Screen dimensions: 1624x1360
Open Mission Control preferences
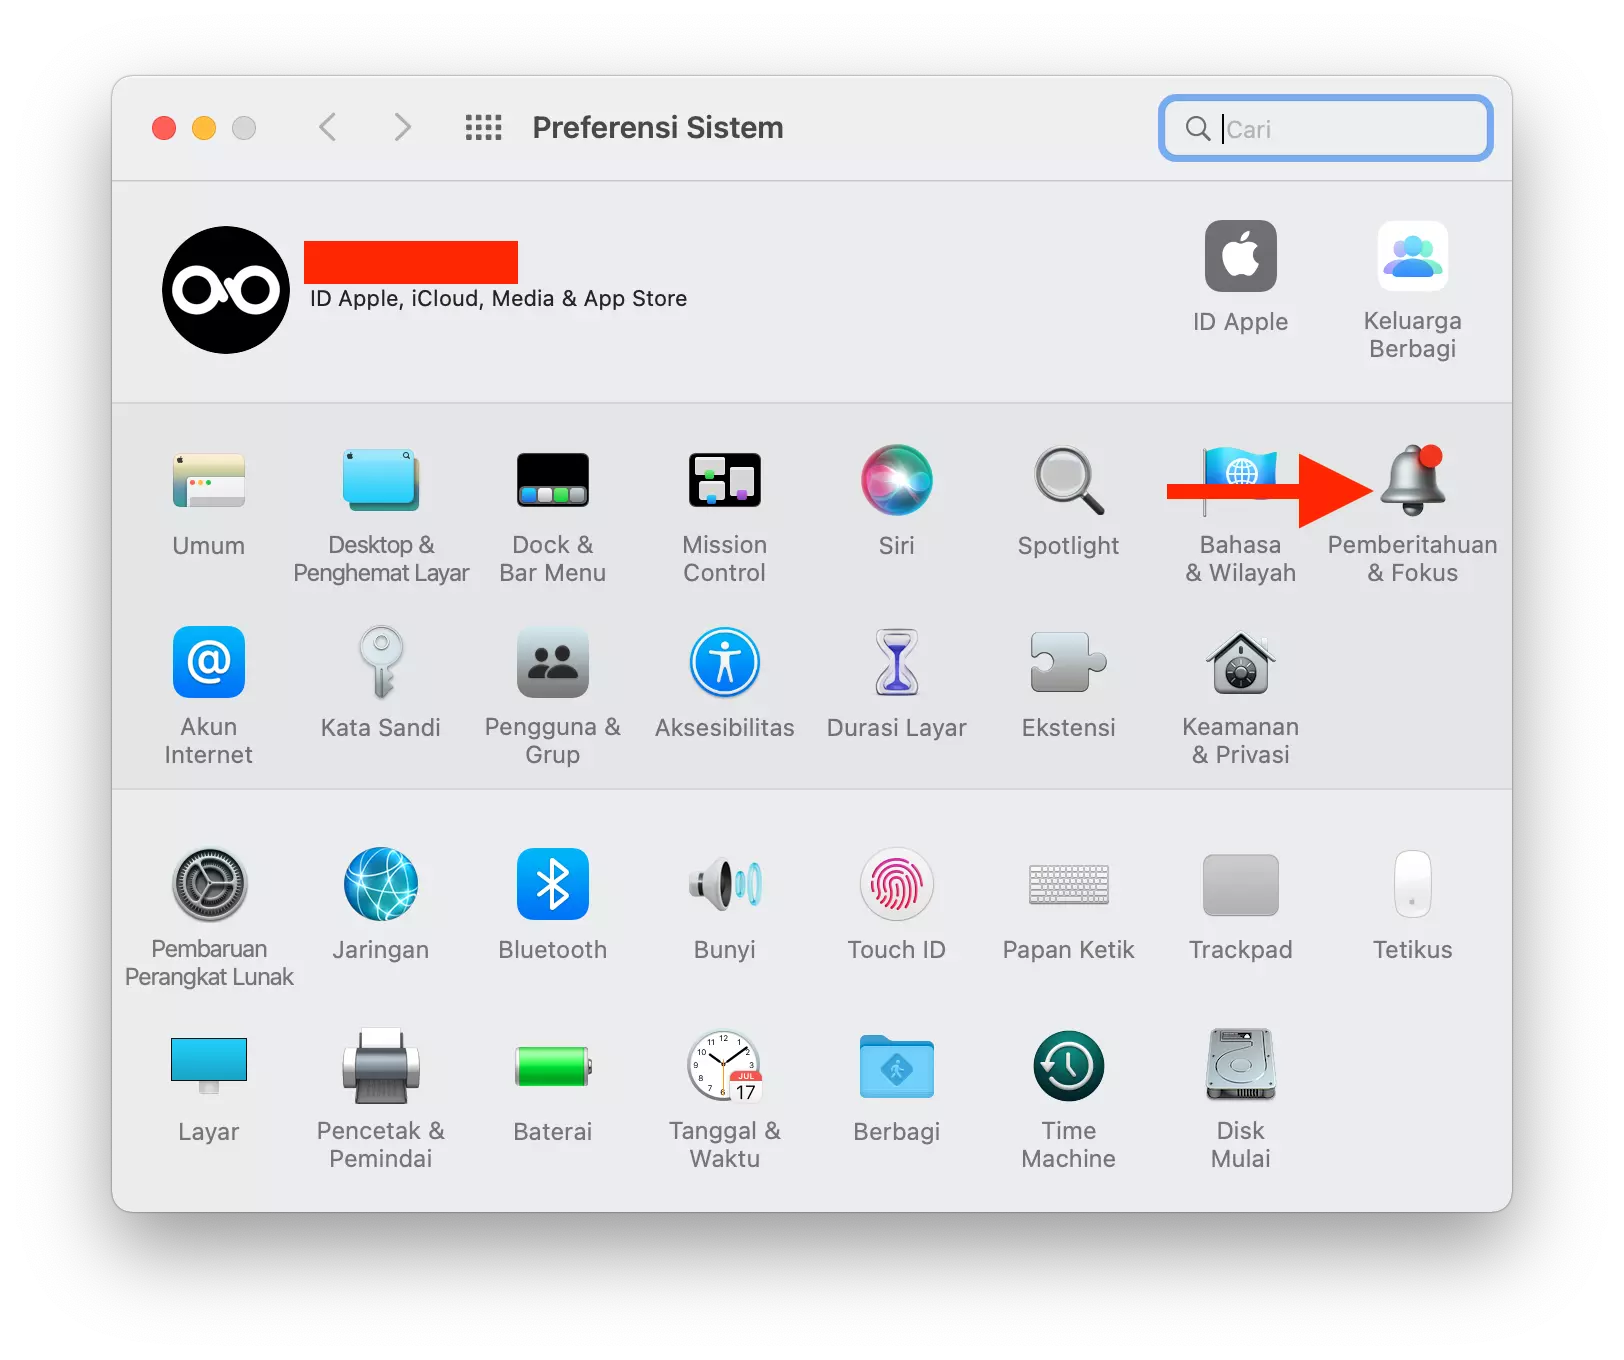pos(724,480)
